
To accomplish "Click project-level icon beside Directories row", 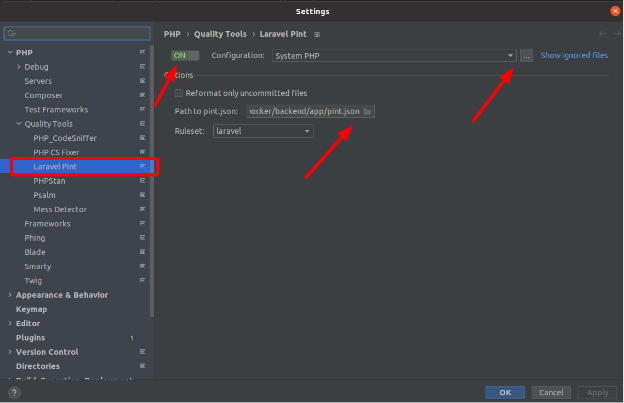I will (x=142, y=366).
